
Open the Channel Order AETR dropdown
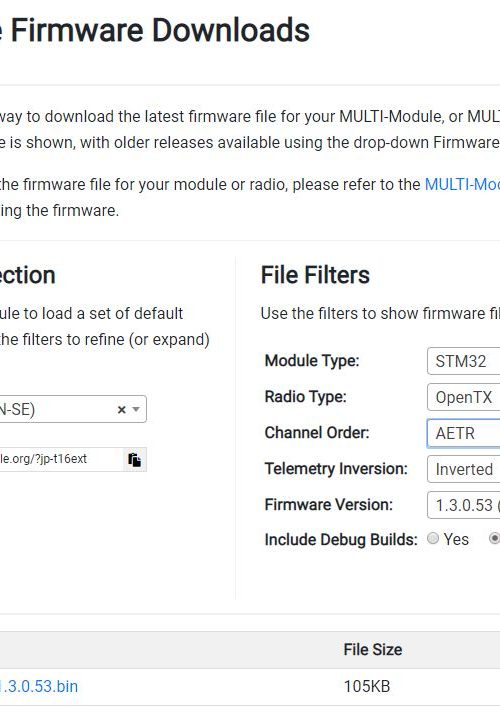pos(463,433)
